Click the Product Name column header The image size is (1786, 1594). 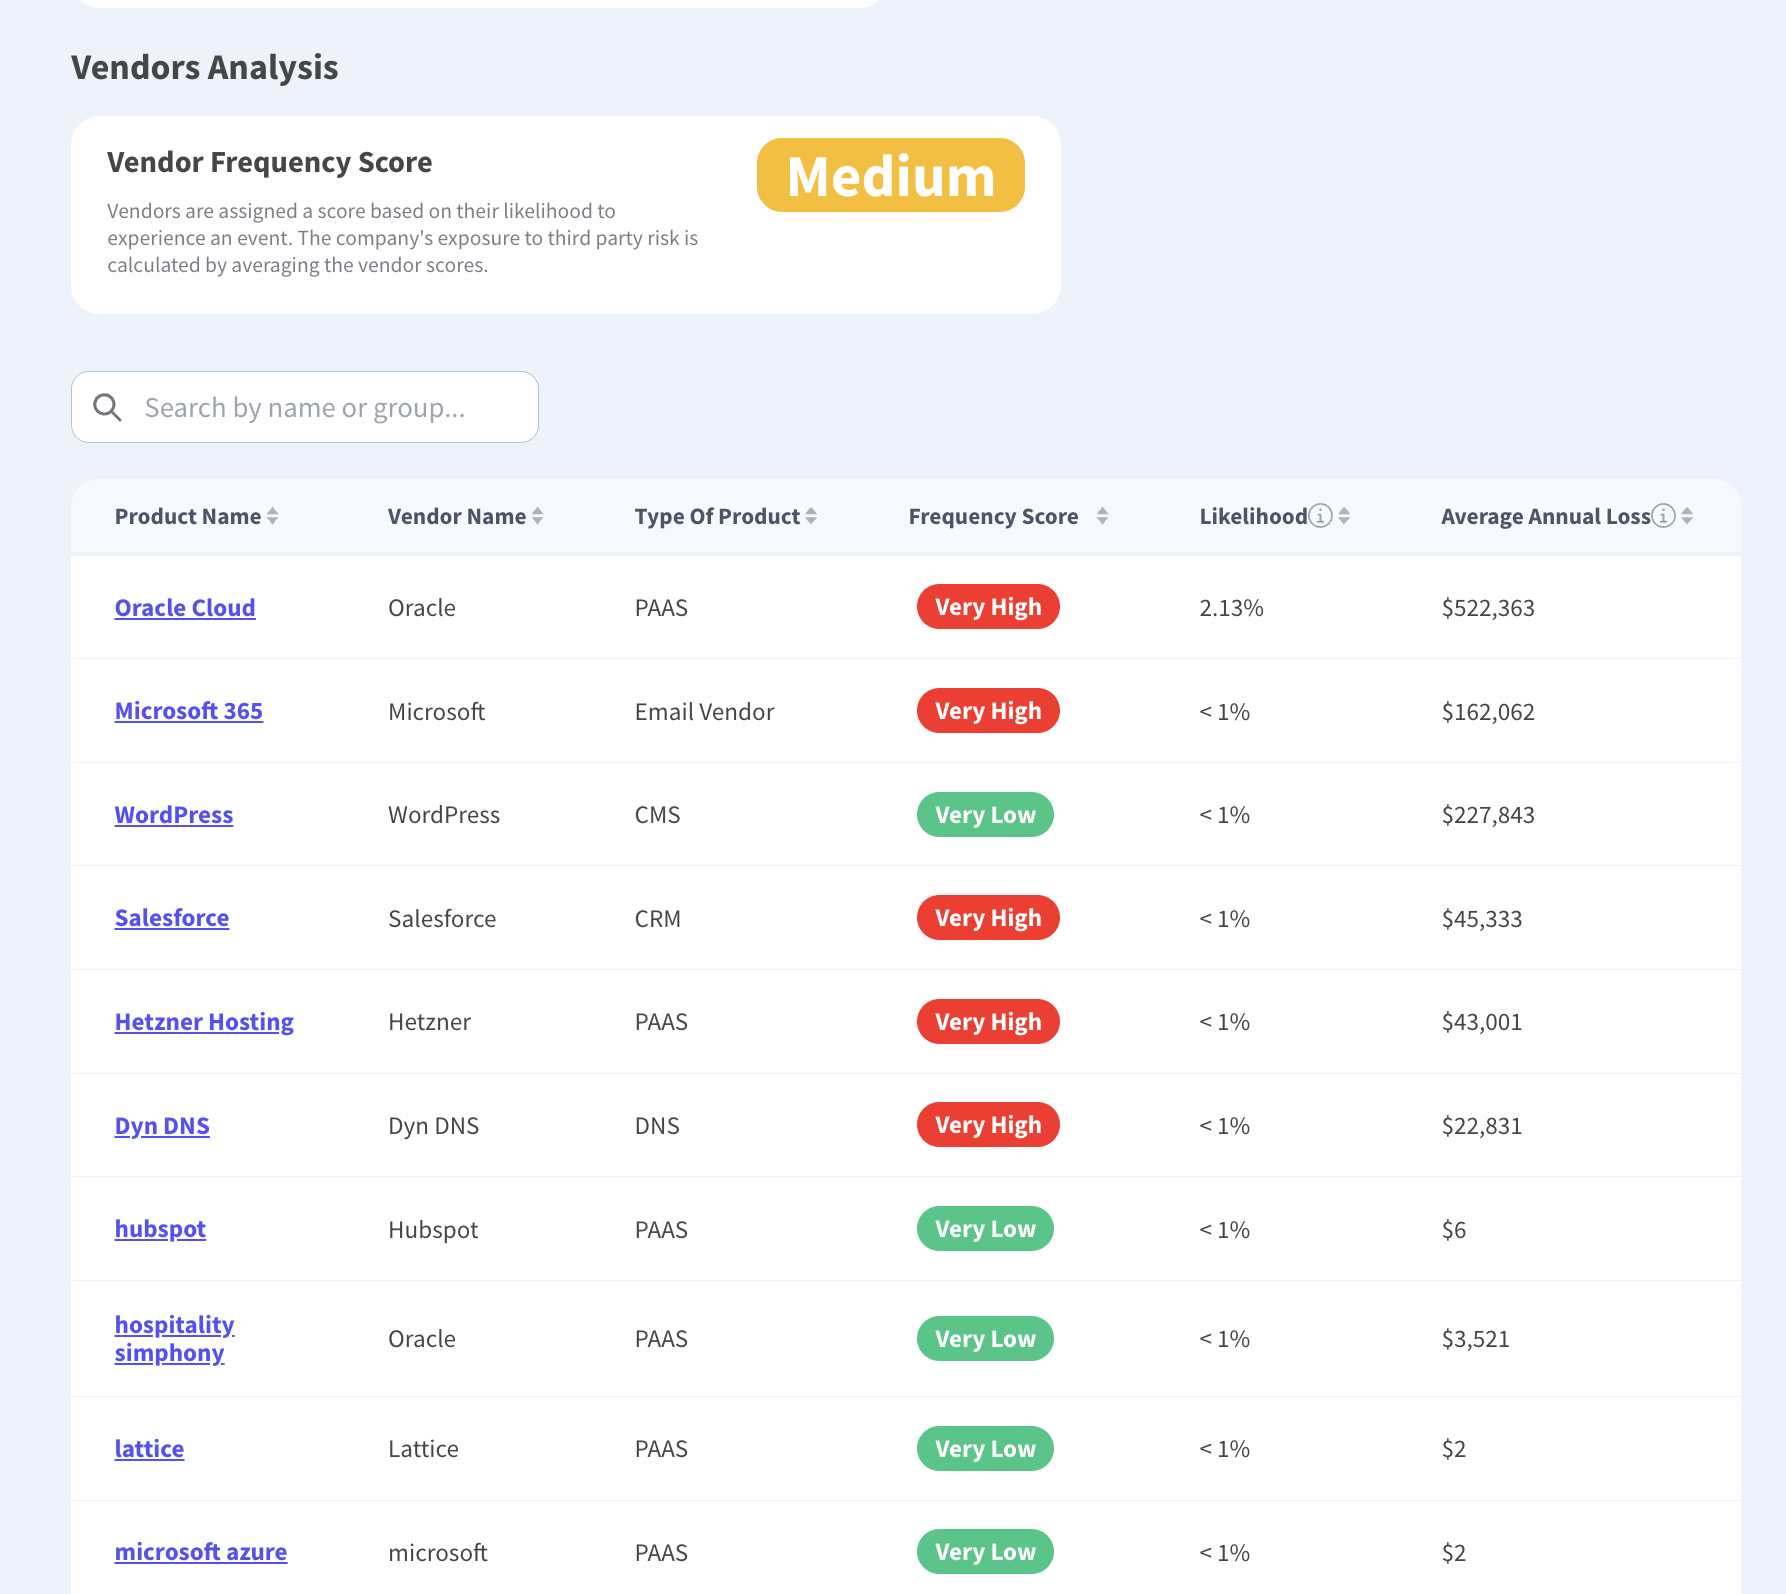tap(188, 516)
